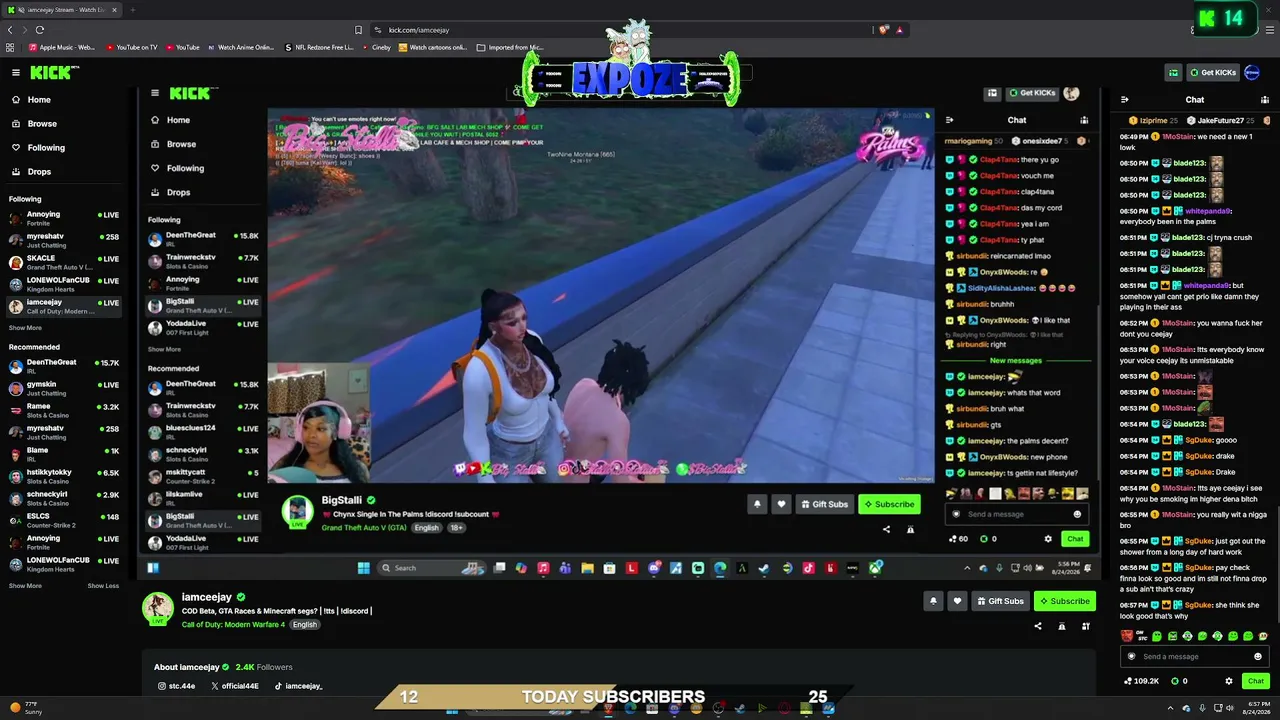Screen dimensions: 1280x720
Task: Click the English language tag under iamceejay's title
Action: [305, 625]
